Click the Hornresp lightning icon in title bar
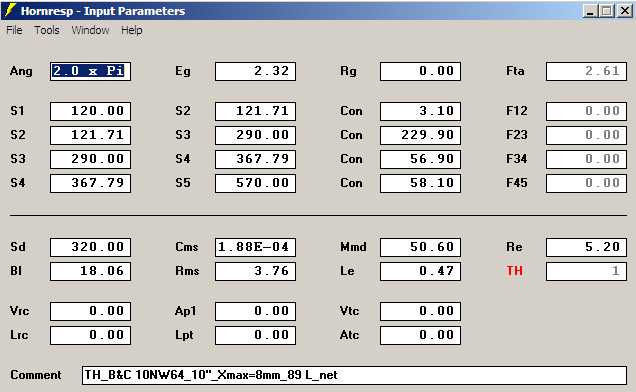 10,10
